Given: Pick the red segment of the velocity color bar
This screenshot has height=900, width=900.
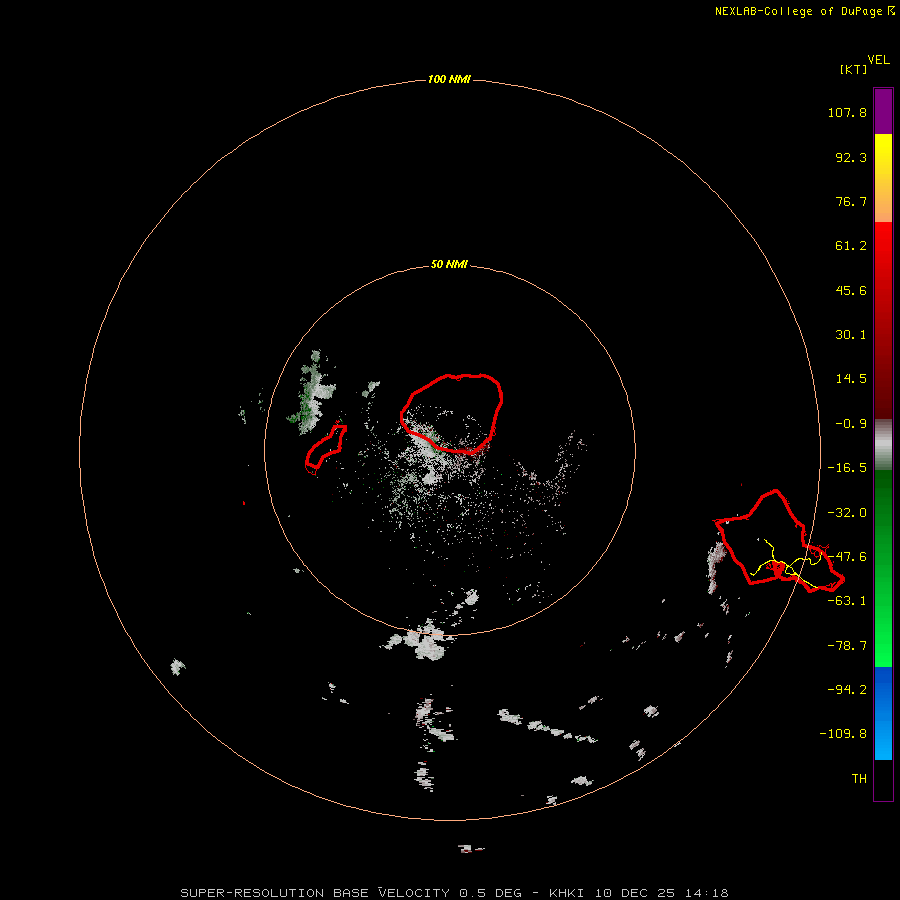Looking at the screenshot, I should tap(883, 320).
